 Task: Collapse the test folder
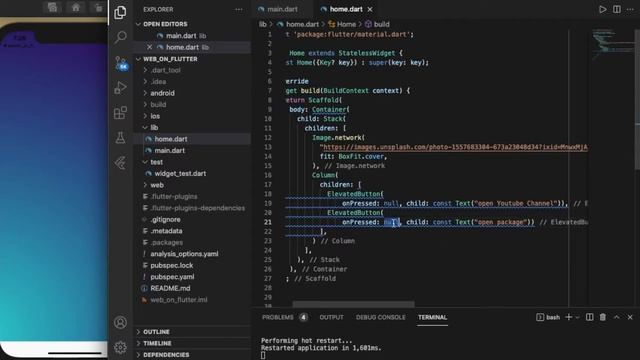pyautogui.click(x=156, y=162)
